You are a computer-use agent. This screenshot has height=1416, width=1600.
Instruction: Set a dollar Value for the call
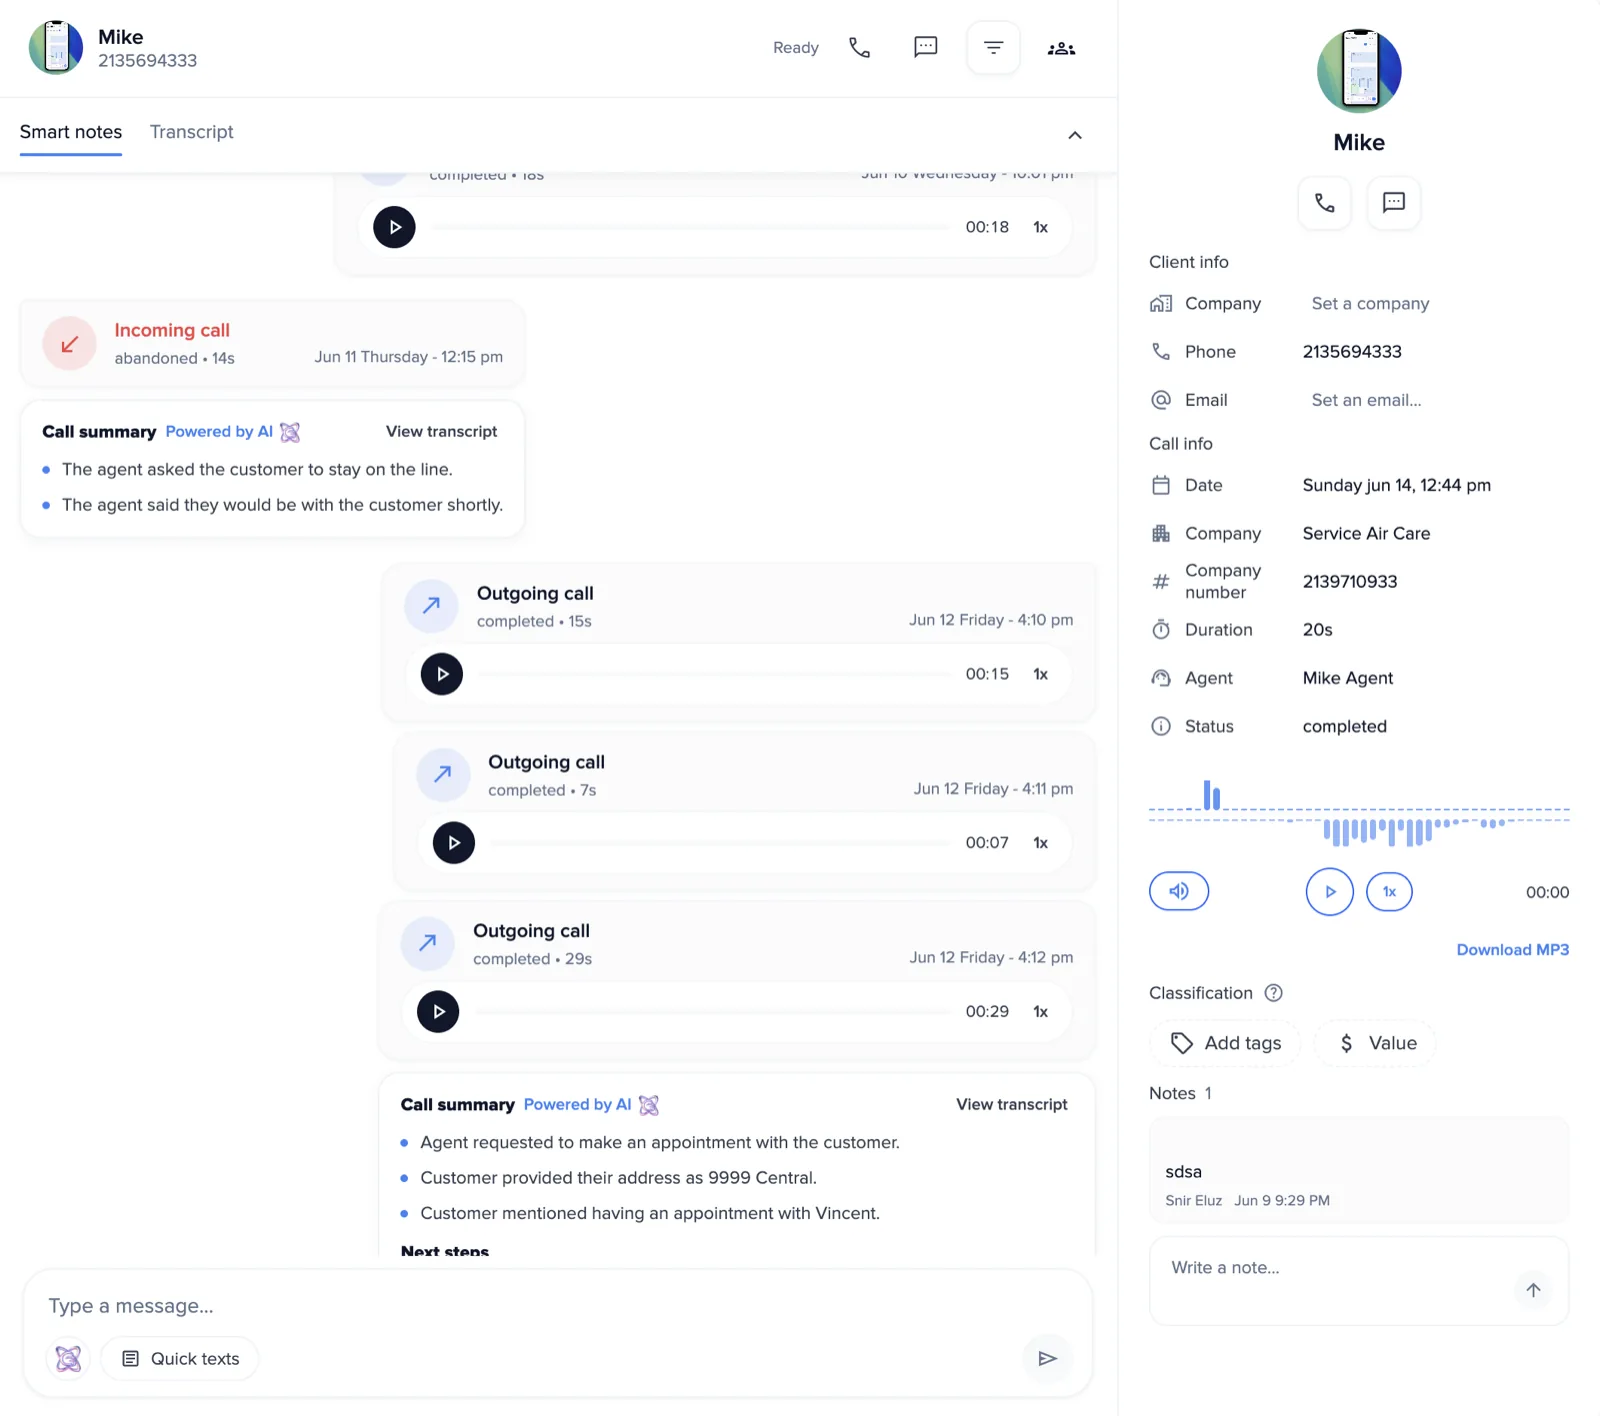[1376, 1043]
